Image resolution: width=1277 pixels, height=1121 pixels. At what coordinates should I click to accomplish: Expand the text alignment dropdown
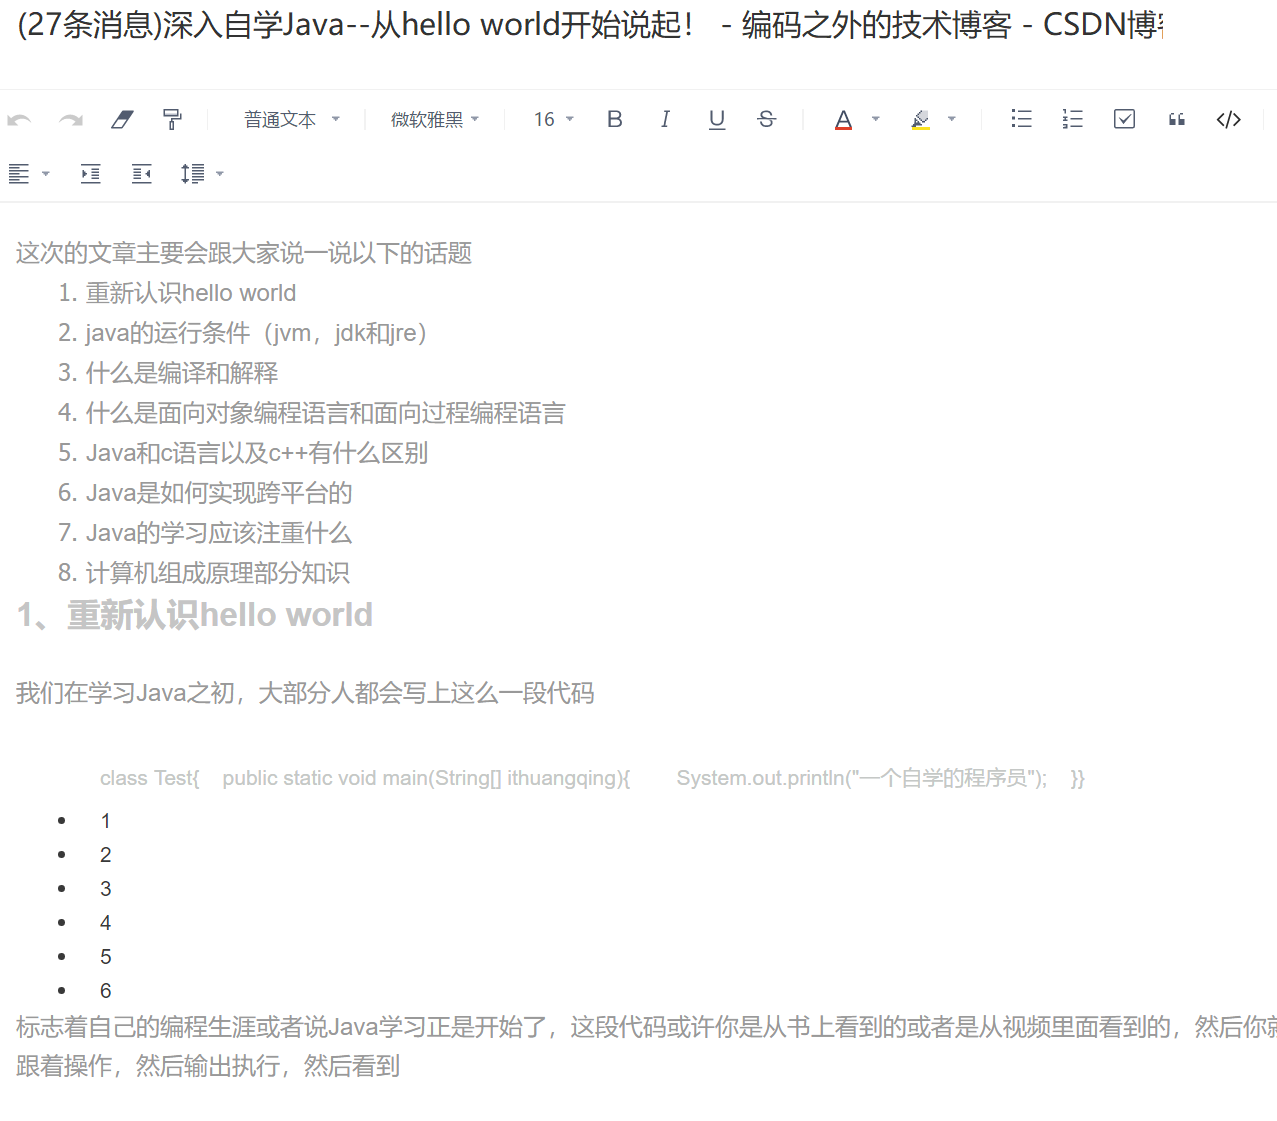click(x=47, y=173)
